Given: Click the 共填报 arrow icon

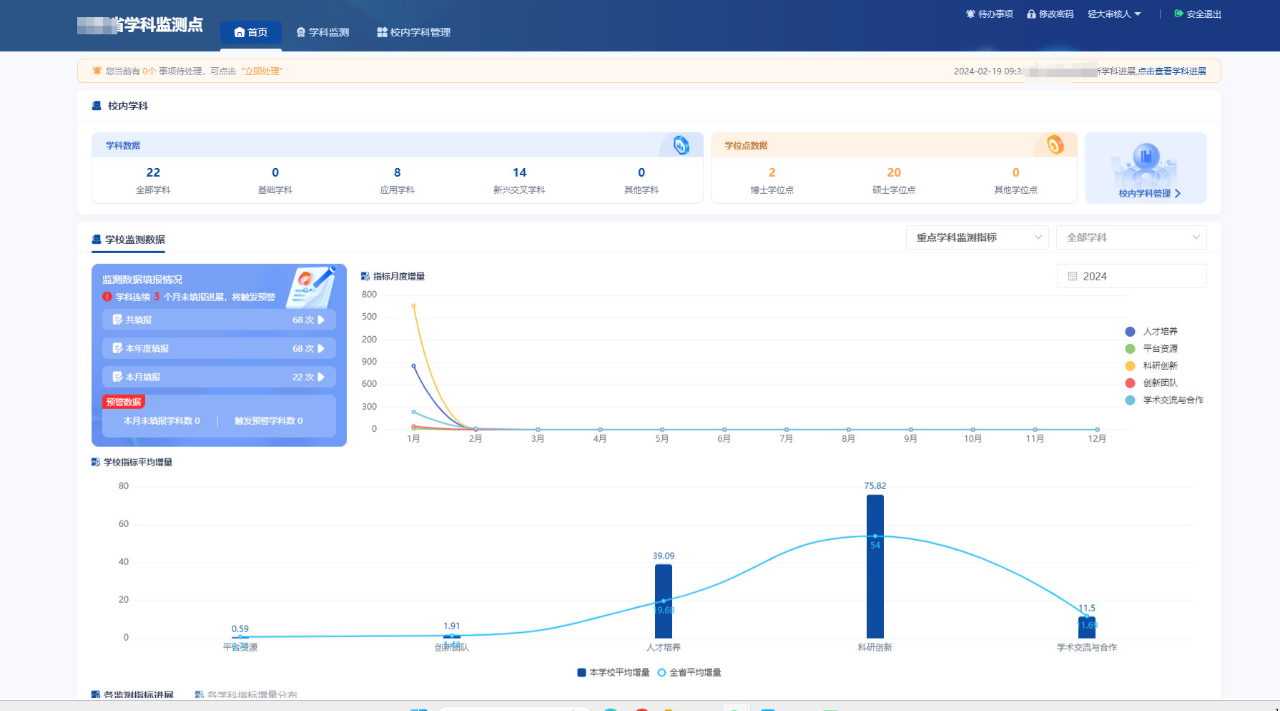Looking at the screenshot, I should (321, 320).
